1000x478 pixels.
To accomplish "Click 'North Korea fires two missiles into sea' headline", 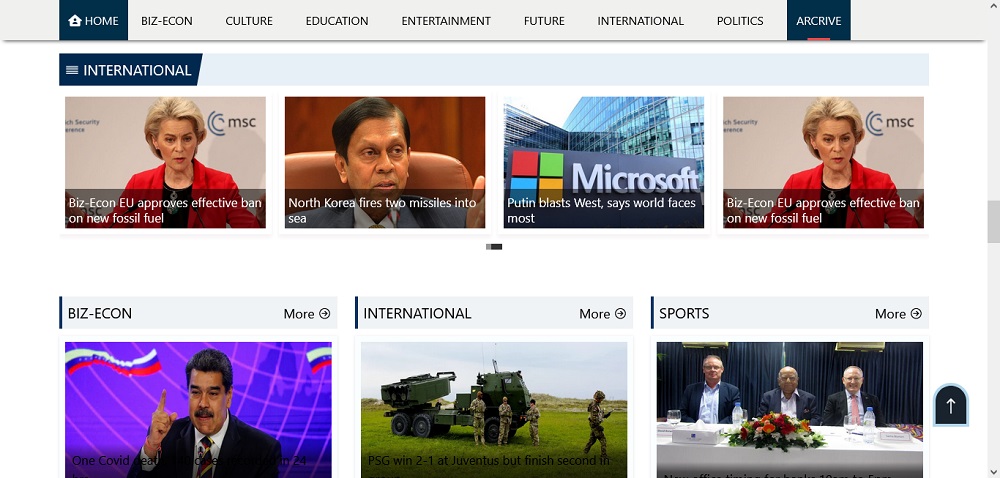I will click(382, 210).
